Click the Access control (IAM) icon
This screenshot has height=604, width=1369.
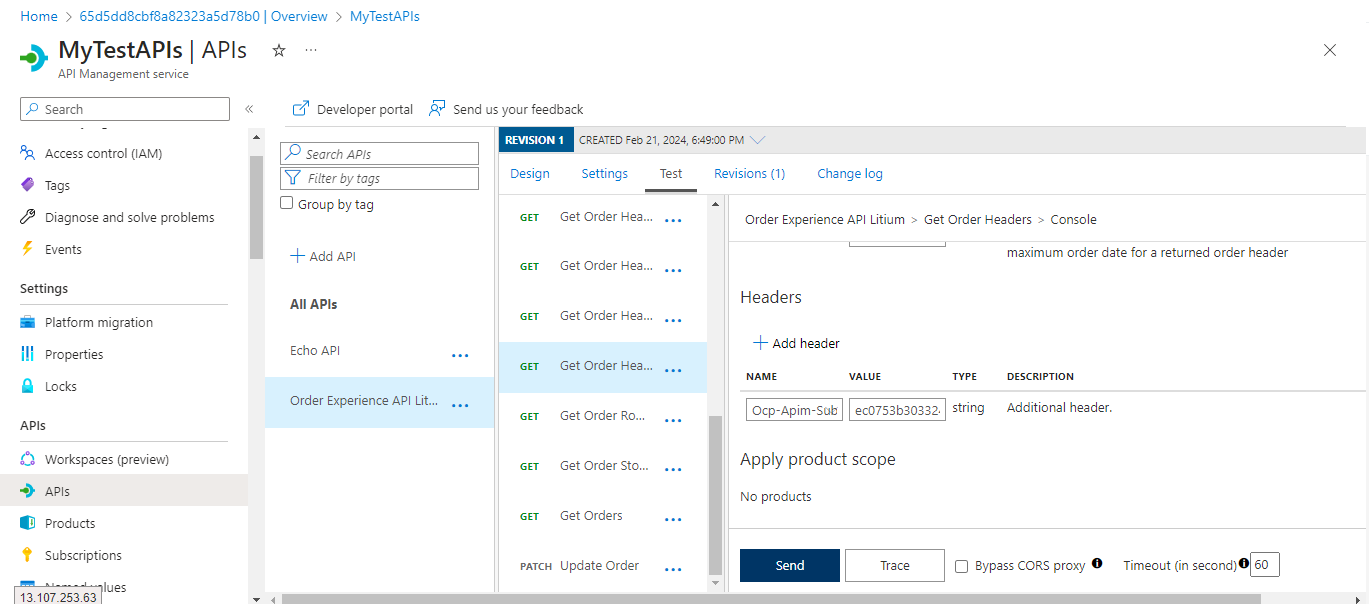pos(28,153)
